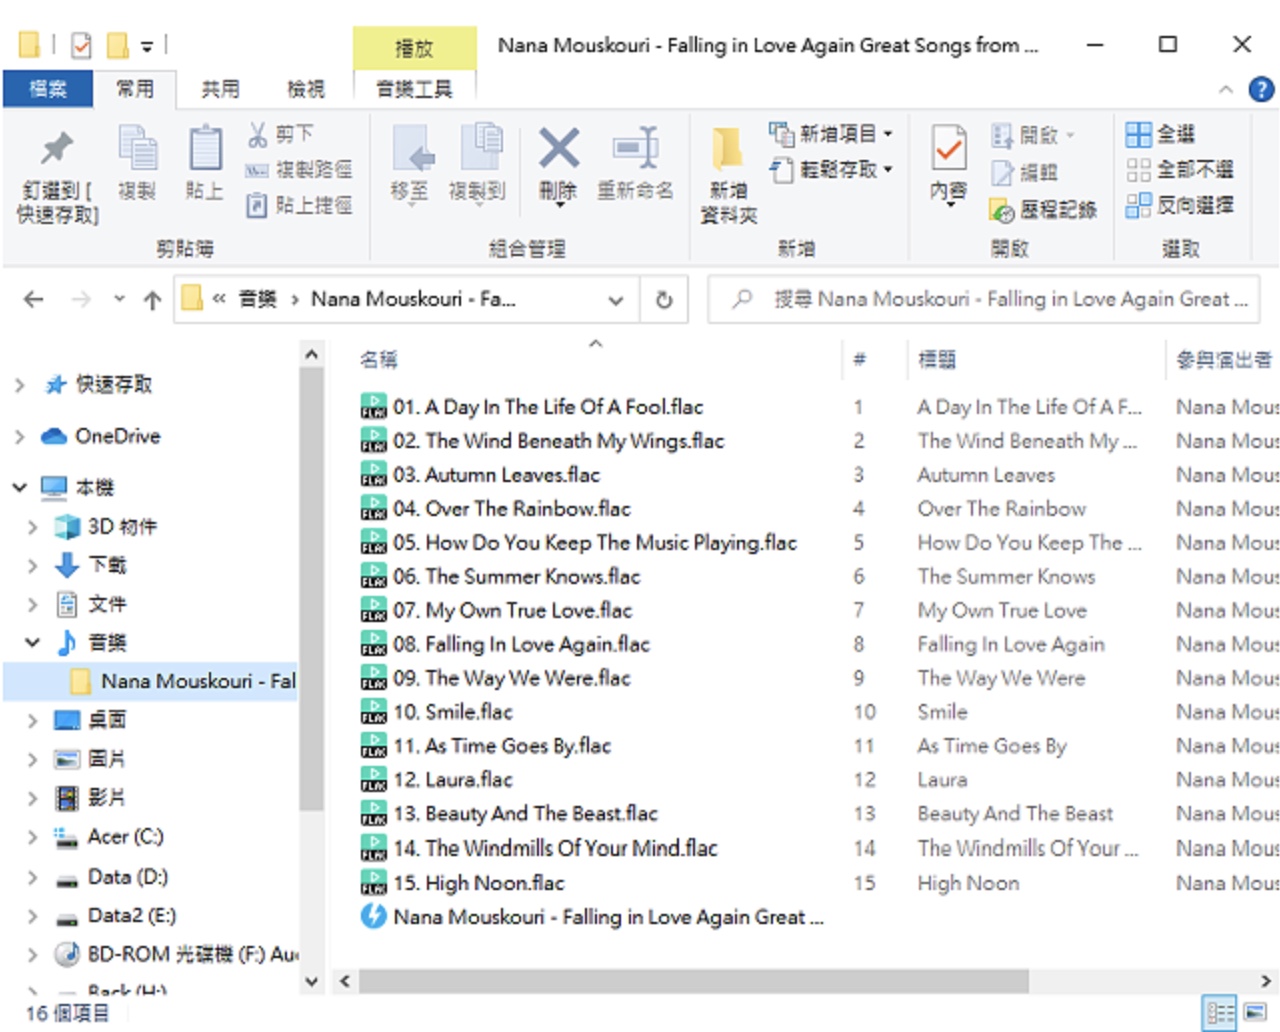Expand Data (D:) drive node
Screen dimensions: 1280x1032
pos(32,878)
